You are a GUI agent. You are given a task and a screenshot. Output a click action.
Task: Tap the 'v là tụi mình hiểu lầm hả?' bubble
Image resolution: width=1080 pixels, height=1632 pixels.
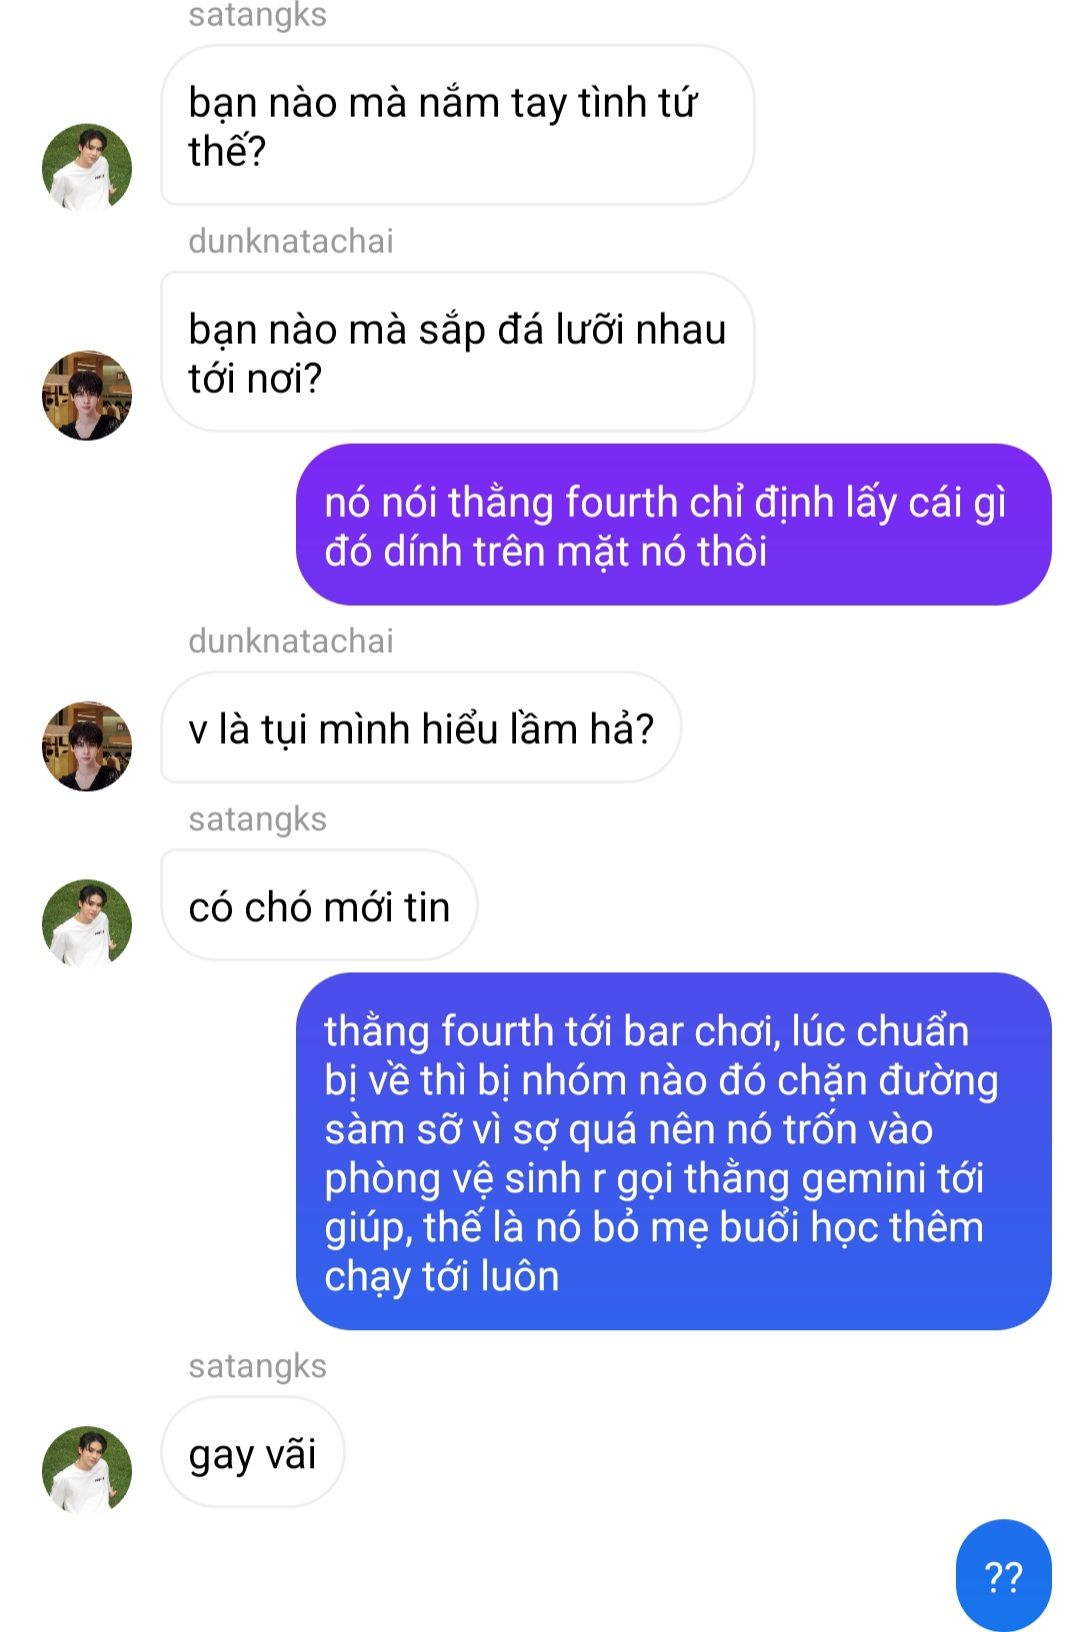421,728
